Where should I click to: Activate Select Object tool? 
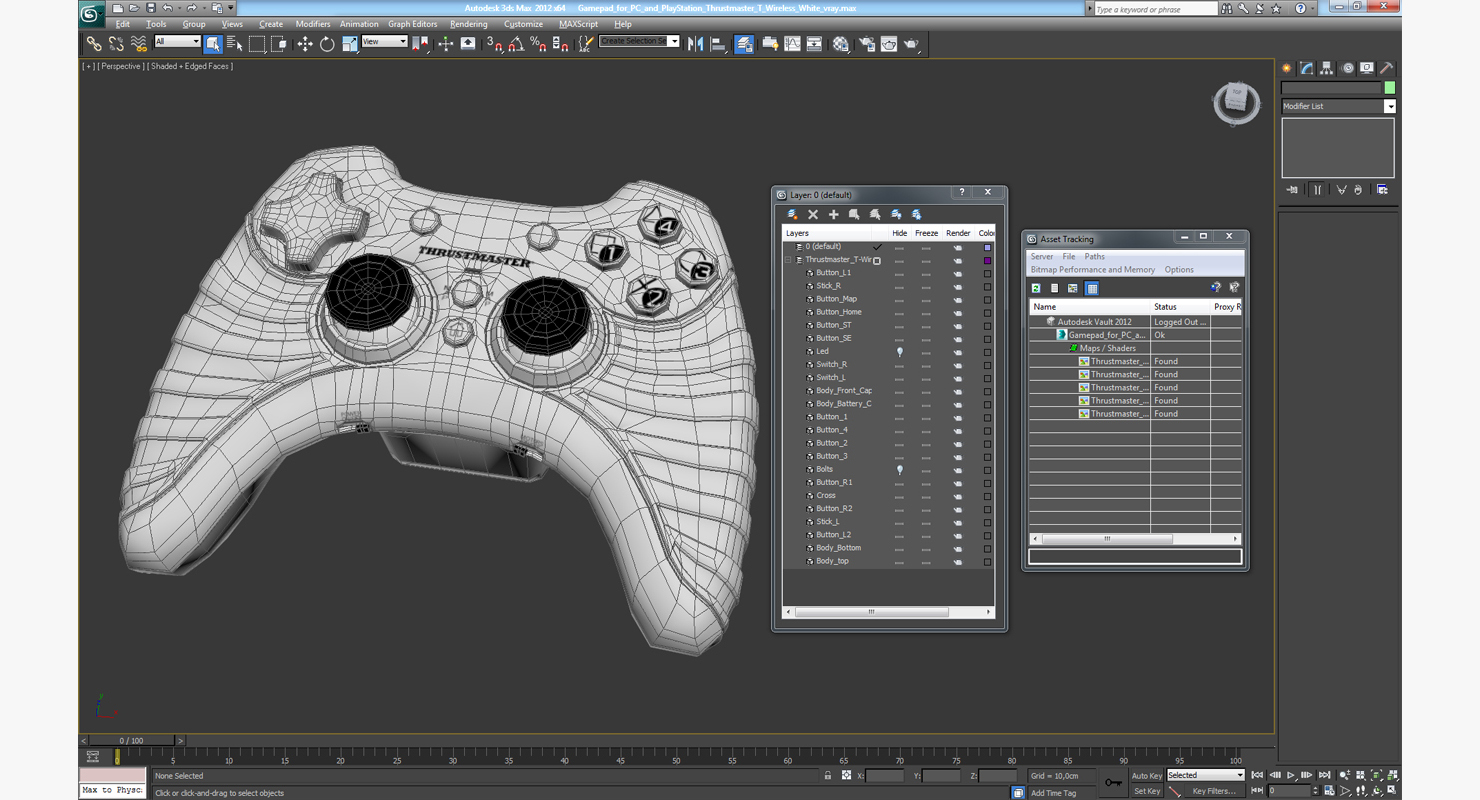click(213, 44)
